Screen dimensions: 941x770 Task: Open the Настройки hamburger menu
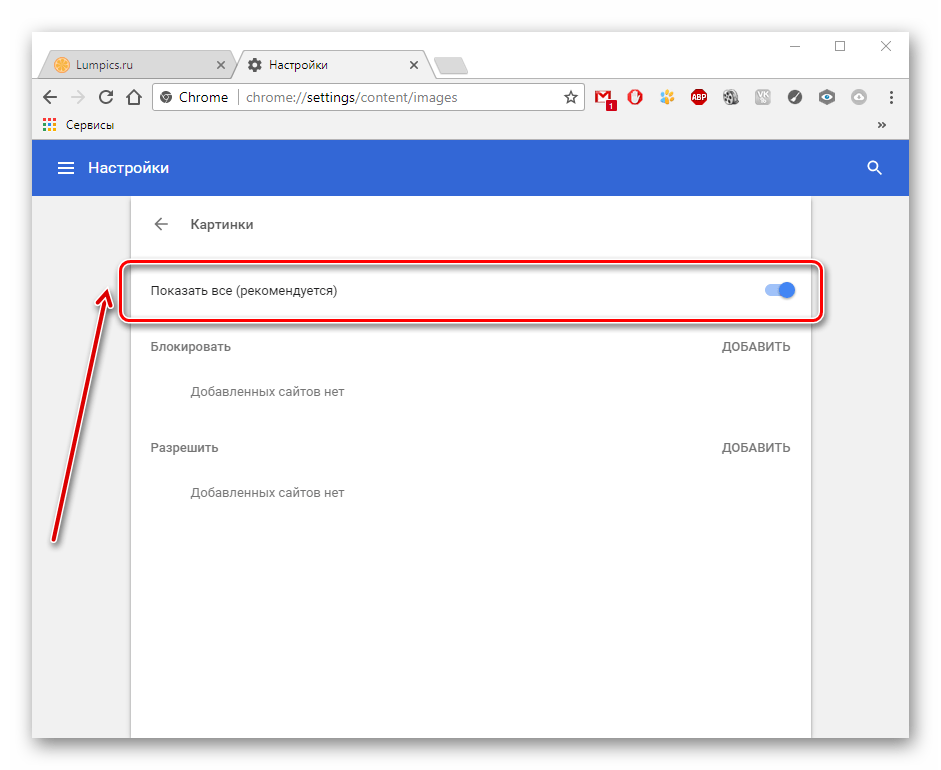(x=66, y=168)
